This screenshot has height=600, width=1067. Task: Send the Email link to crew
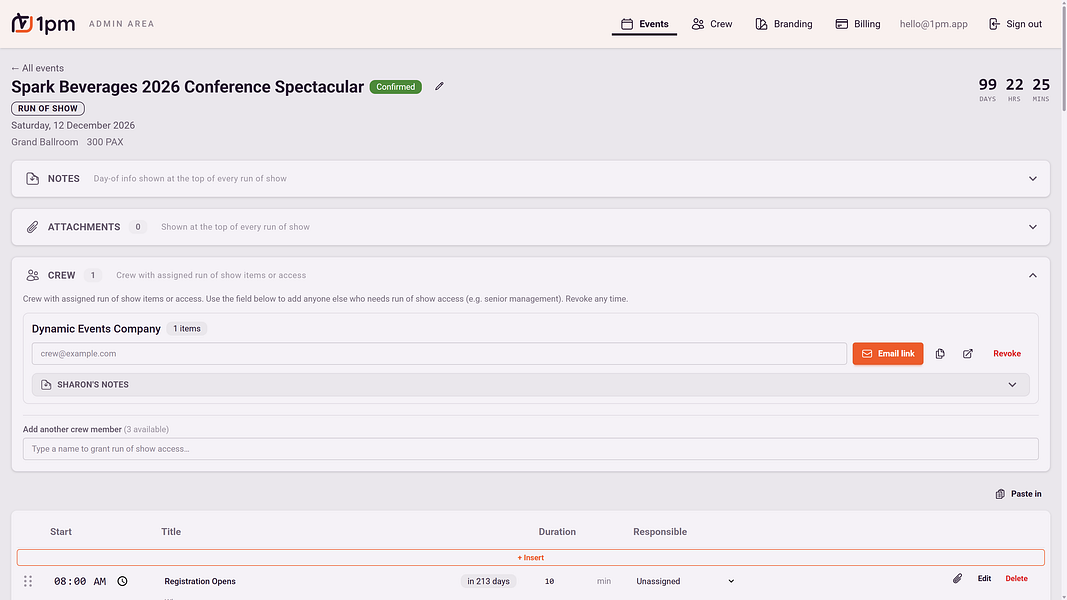pyautogui.click(x=887, y=354)
